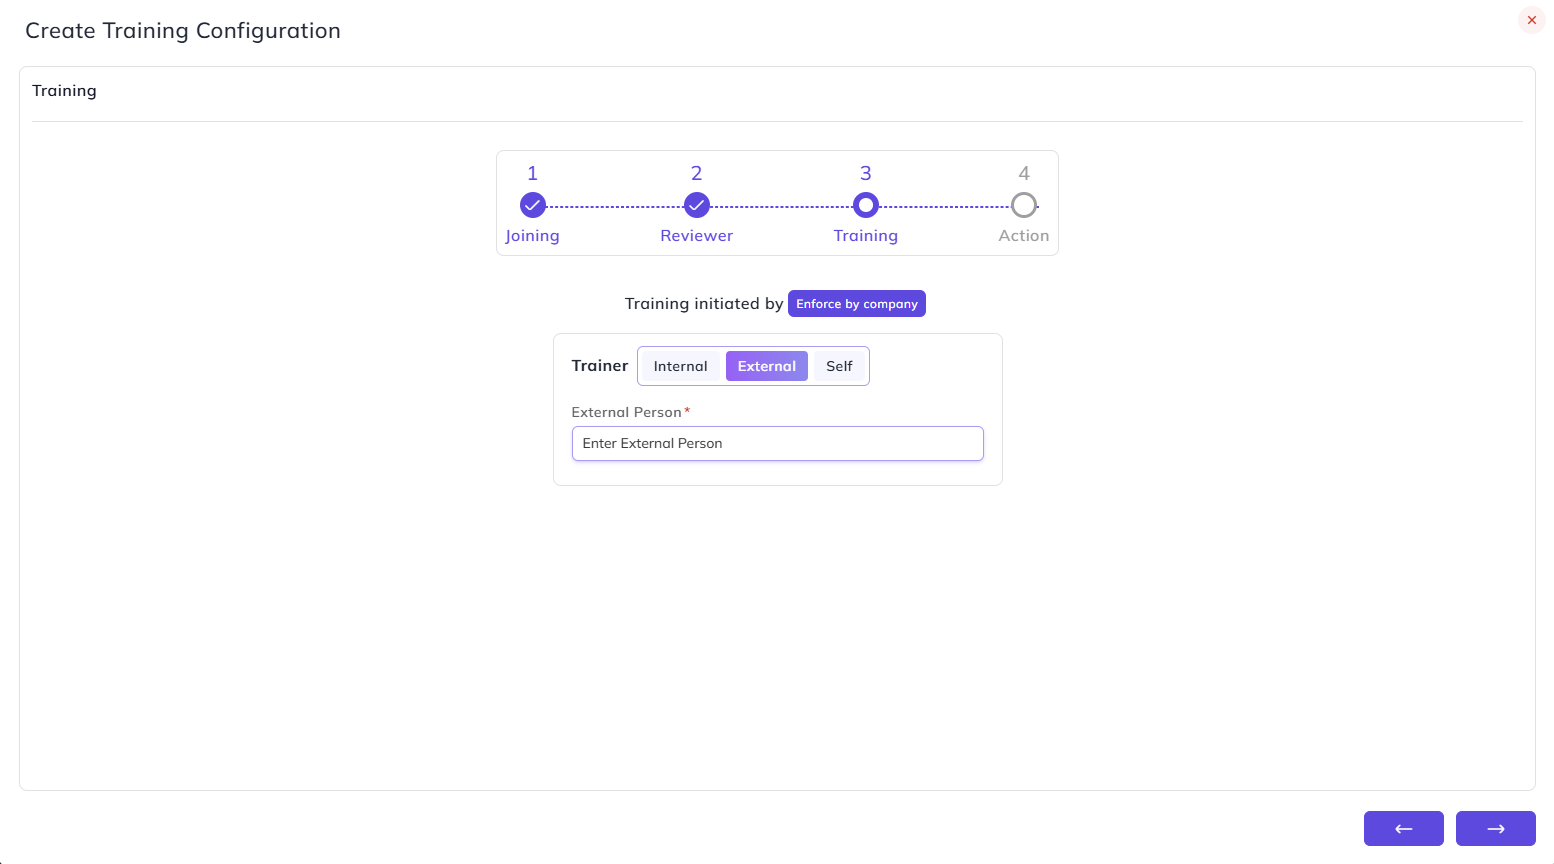Click the Training section header
This screenshot has width=1554, height=864.
pyautogui.click(x=64, y=91)
